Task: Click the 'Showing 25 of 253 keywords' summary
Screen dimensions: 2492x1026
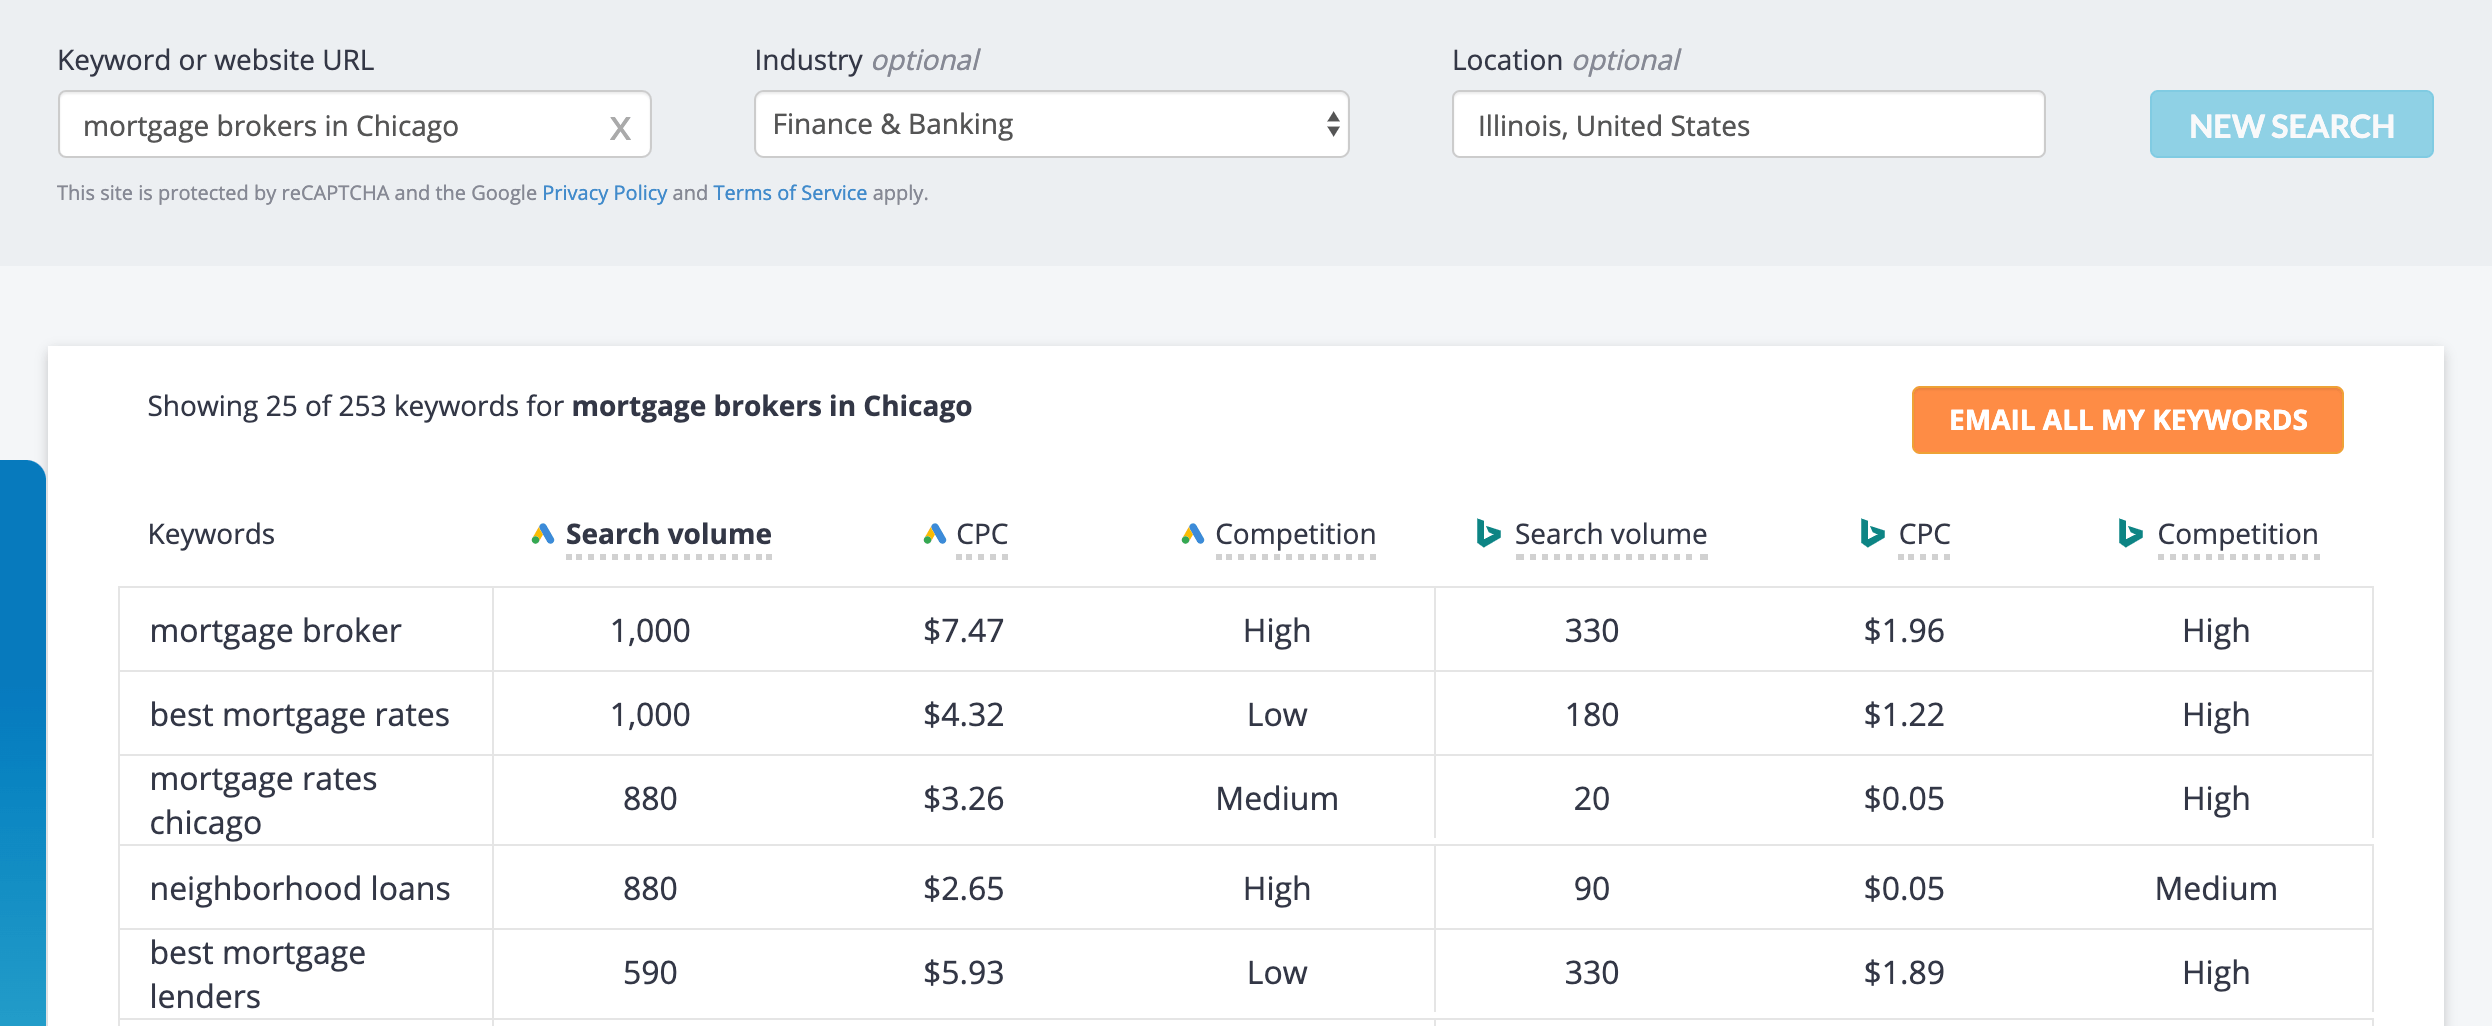Action: pyautogui.click(x=559, y=406)
